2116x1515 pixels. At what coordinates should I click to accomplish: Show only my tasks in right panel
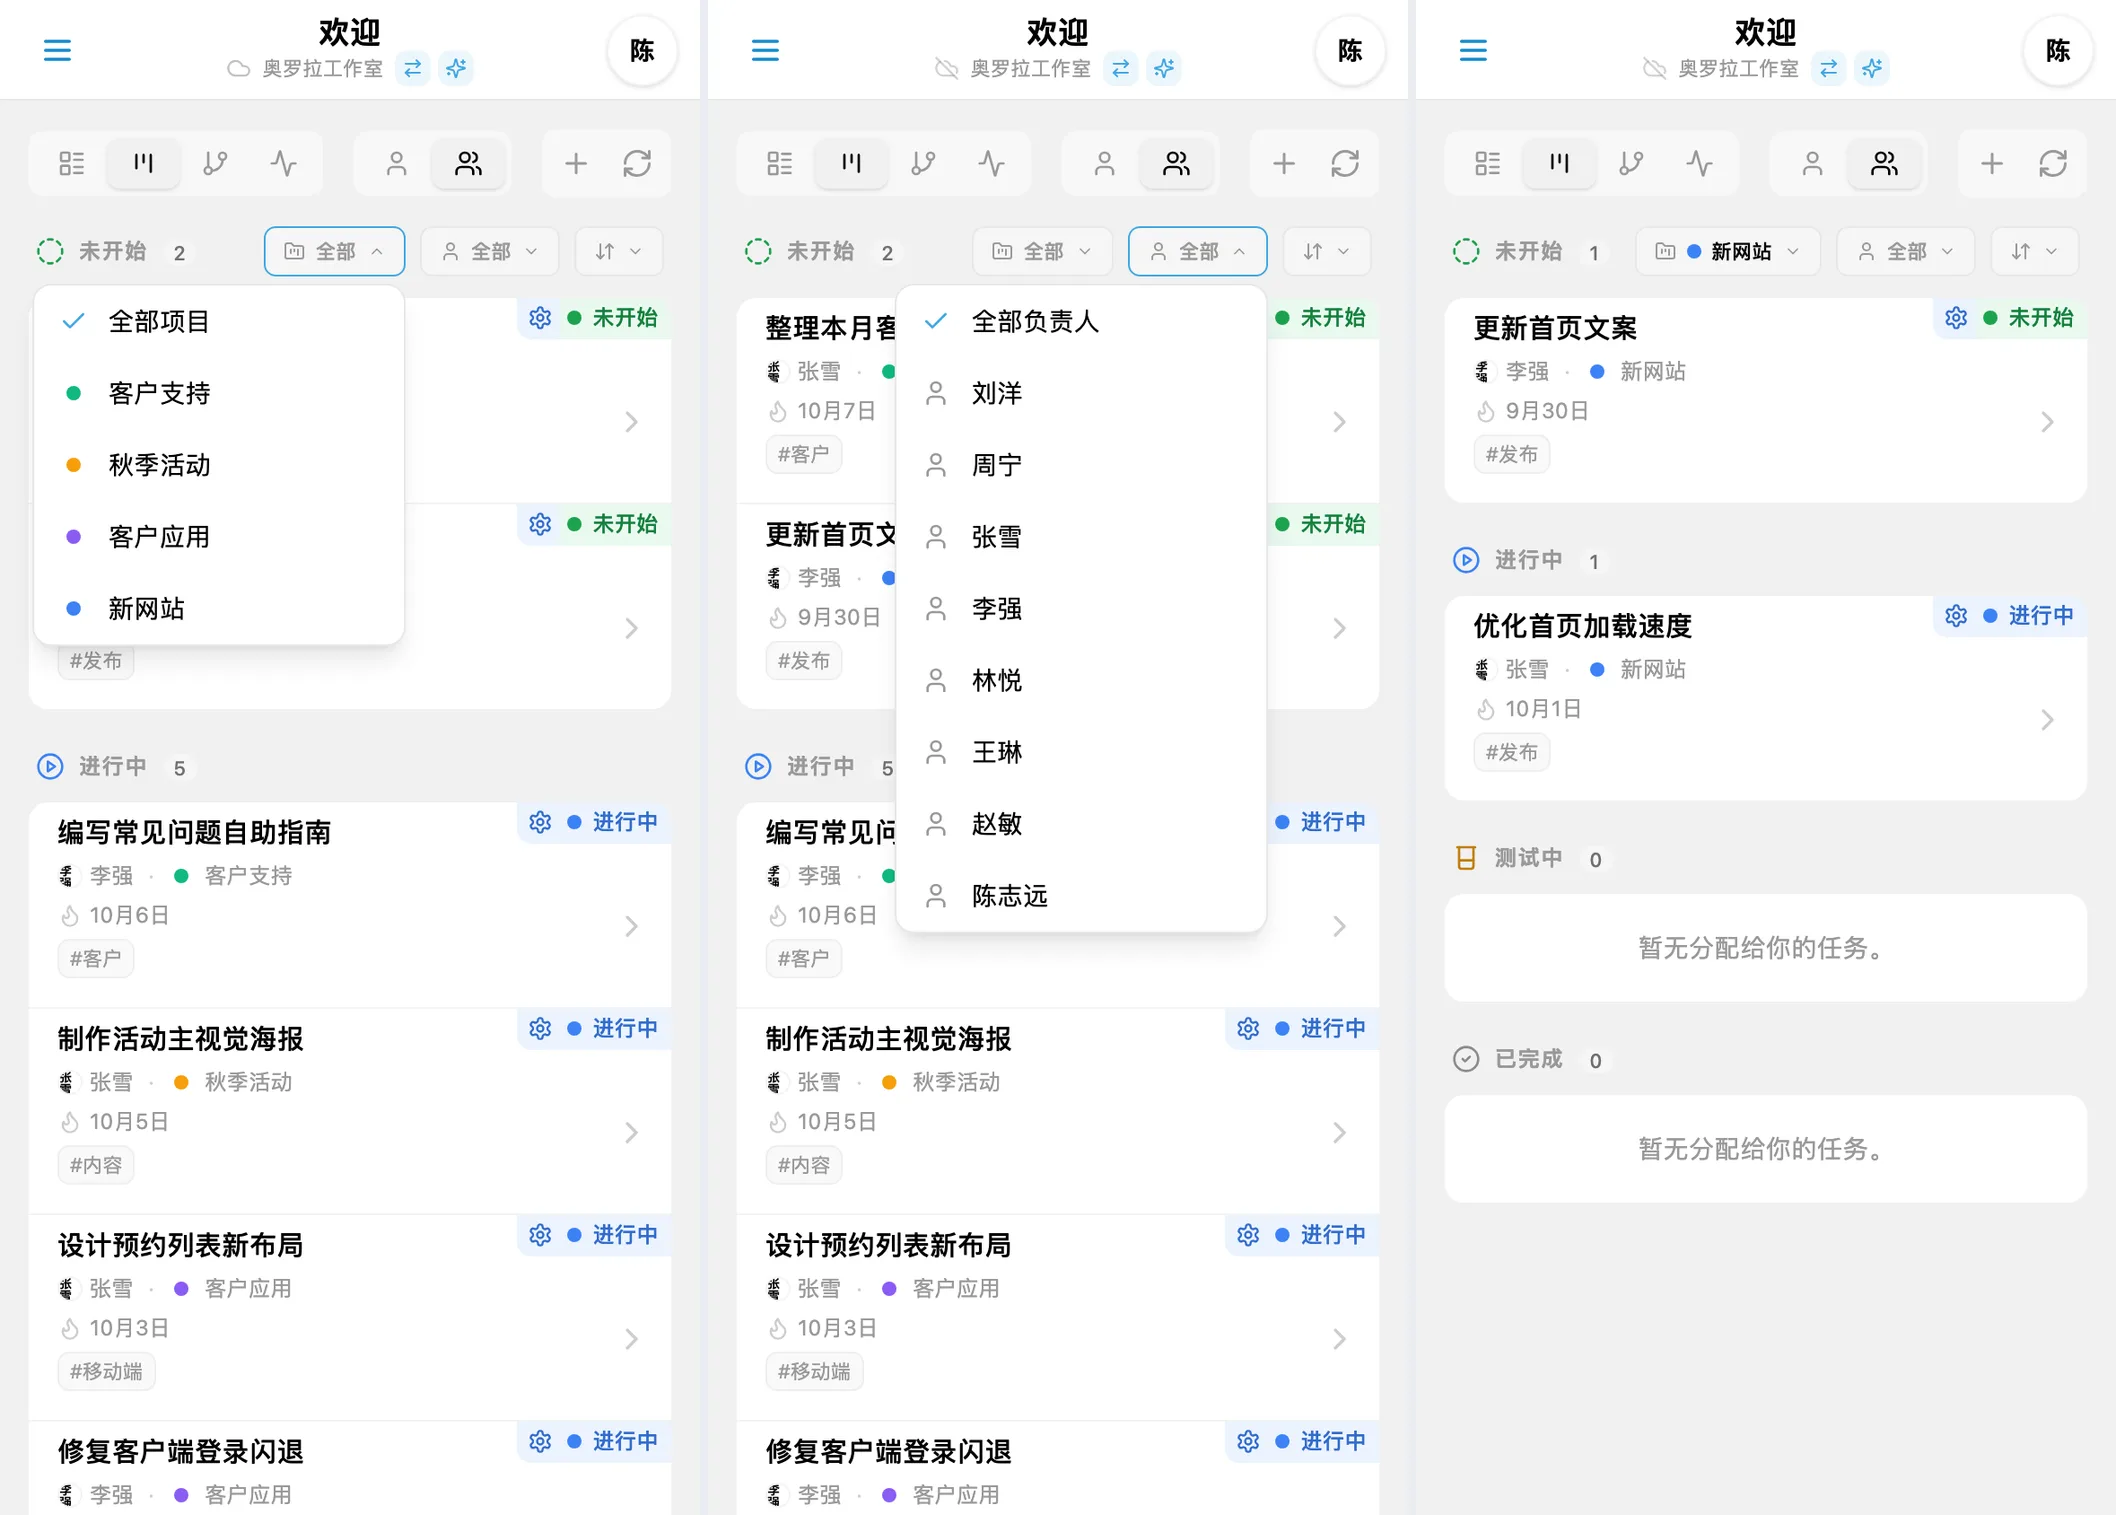[x=1812, y=163]
